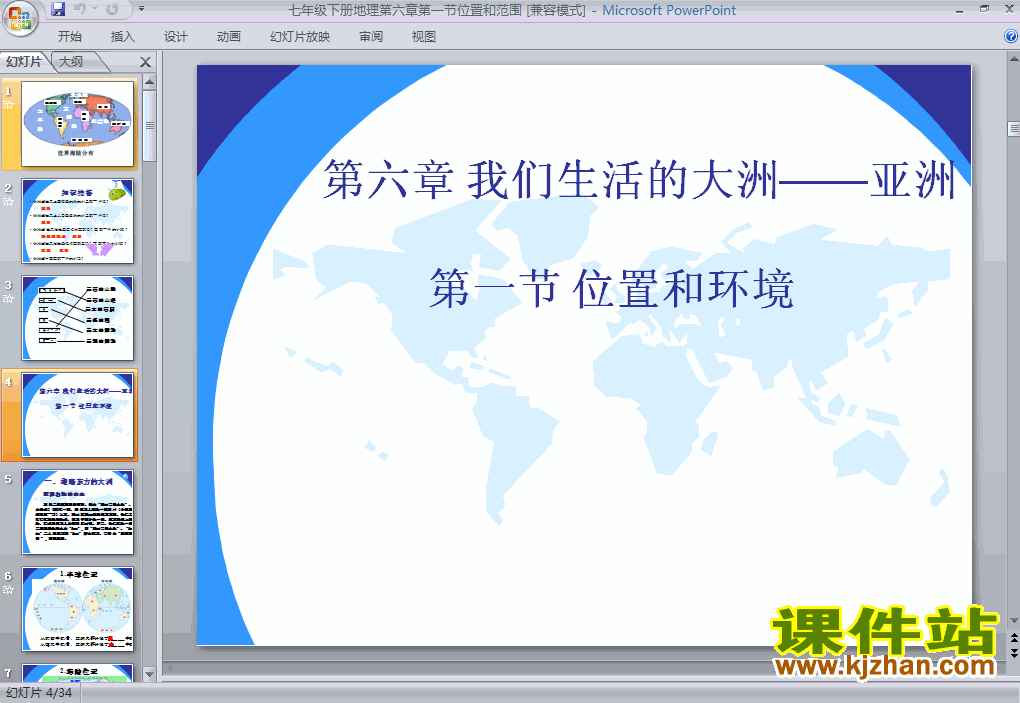Viewport: 1020px width, 703px height.
Task: Restore down the PowerPoint window
Action: click(984, 9)
